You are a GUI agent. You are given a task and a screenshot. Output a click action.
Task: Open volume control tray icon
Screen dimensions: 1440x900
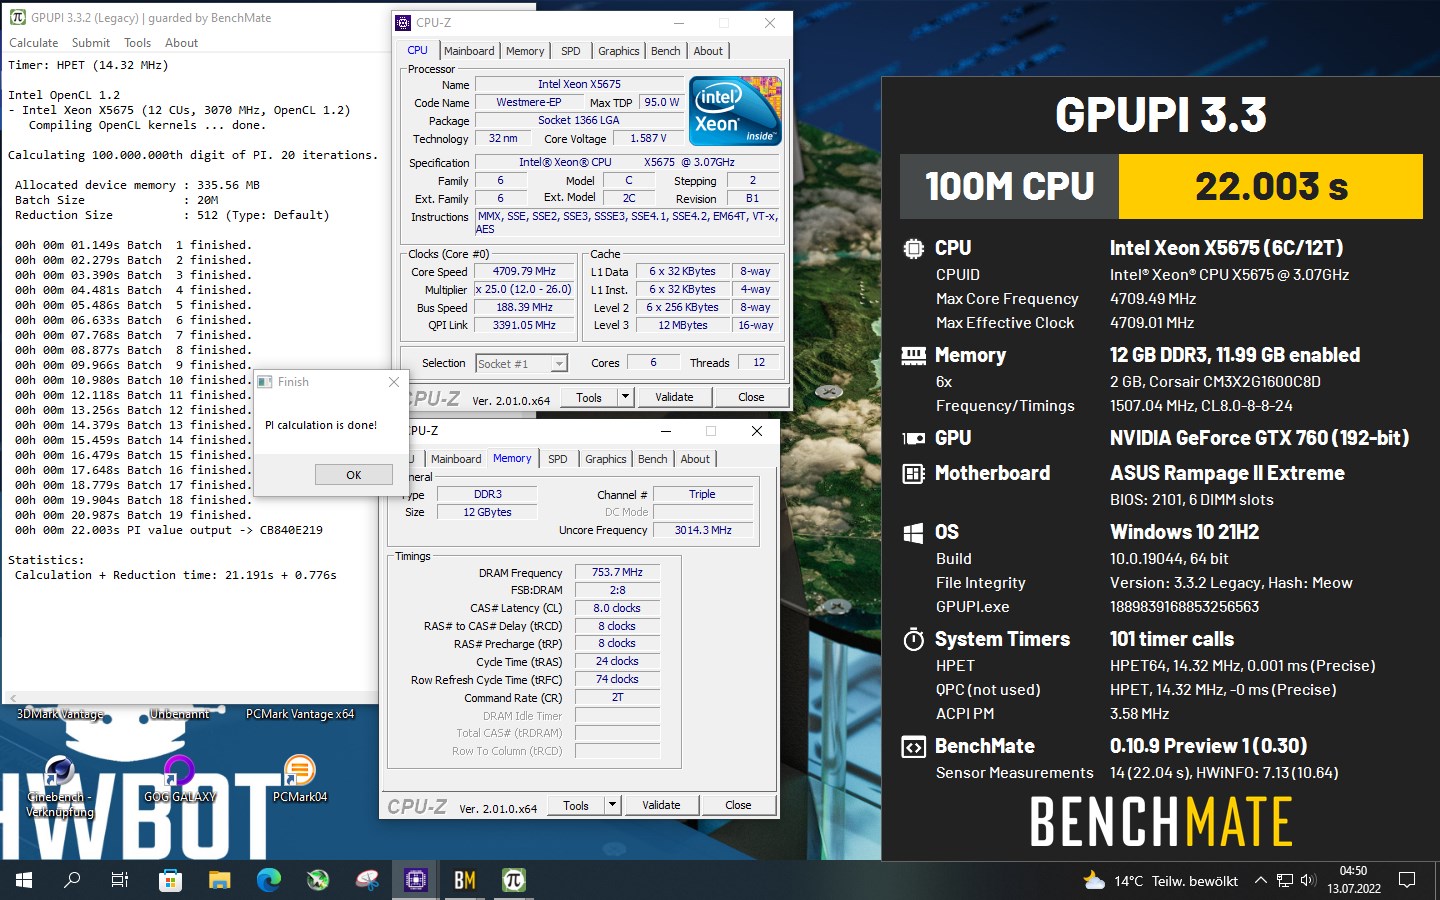pyautogui.click(x=1308, y=880)
